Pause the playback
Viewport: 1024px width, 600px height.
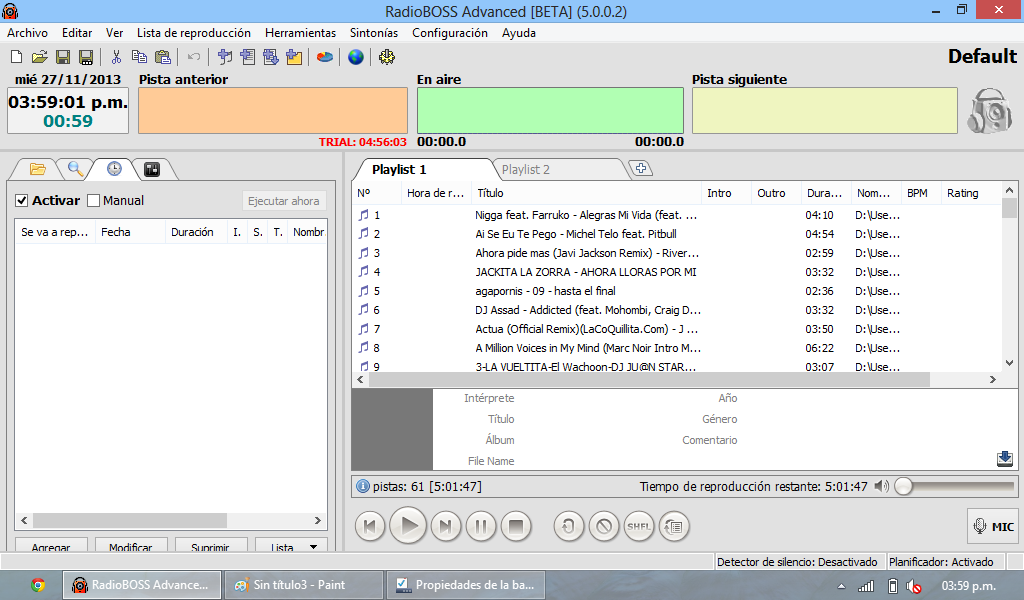481,526
